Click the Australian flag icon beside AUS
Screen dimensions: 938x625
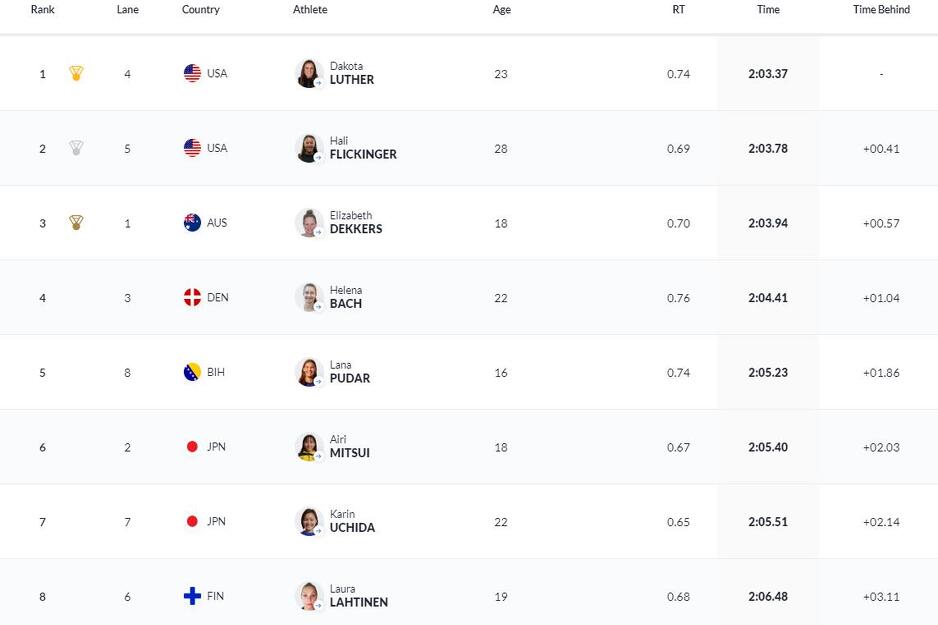[x=192, y=222]
